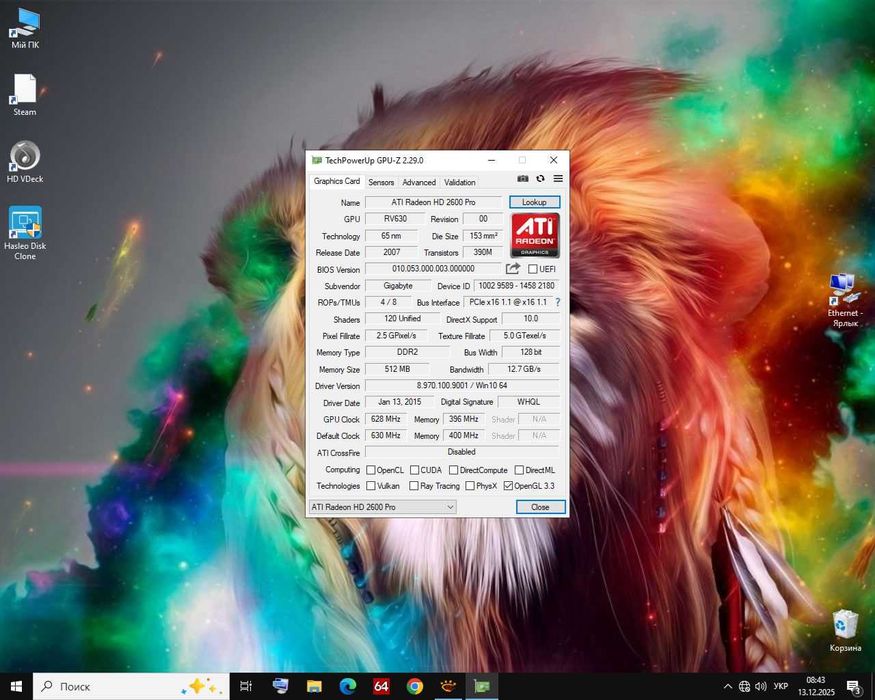875x700 pixels.
Task: Toggle the DirectCompute checkbox
Action: [454, 470]
